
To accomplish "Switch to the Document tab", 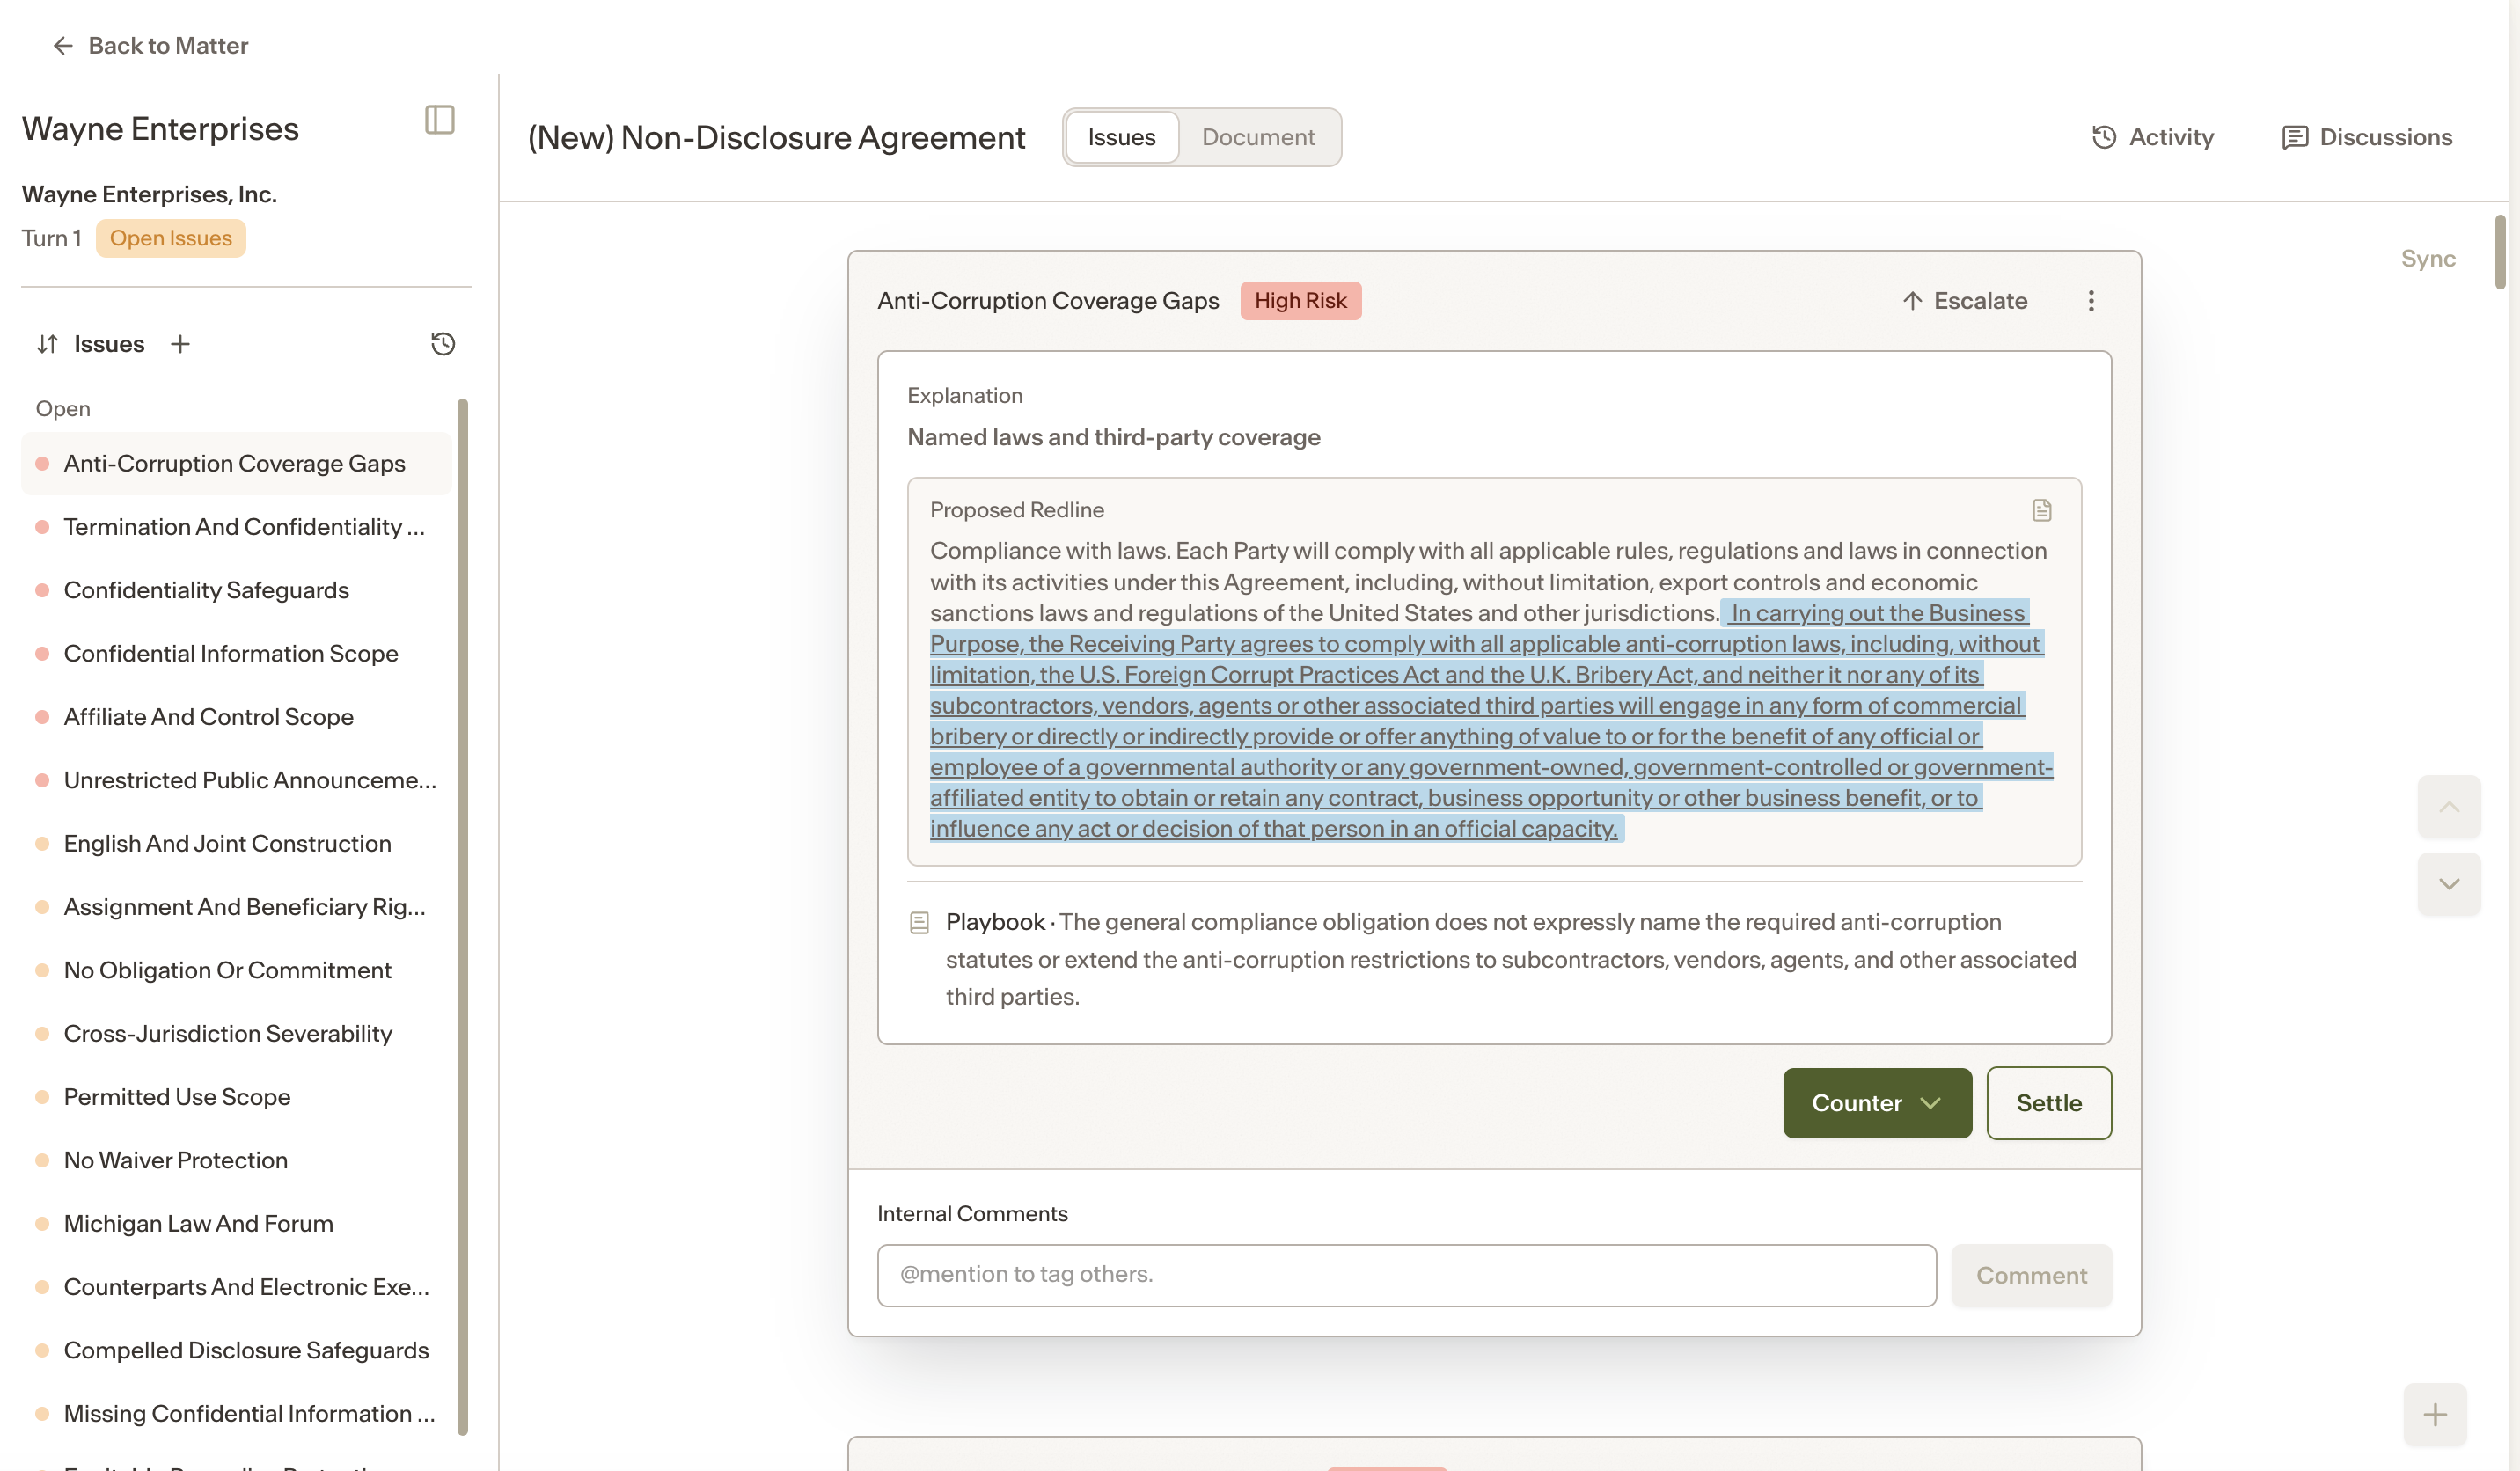I will (1258, 137).
